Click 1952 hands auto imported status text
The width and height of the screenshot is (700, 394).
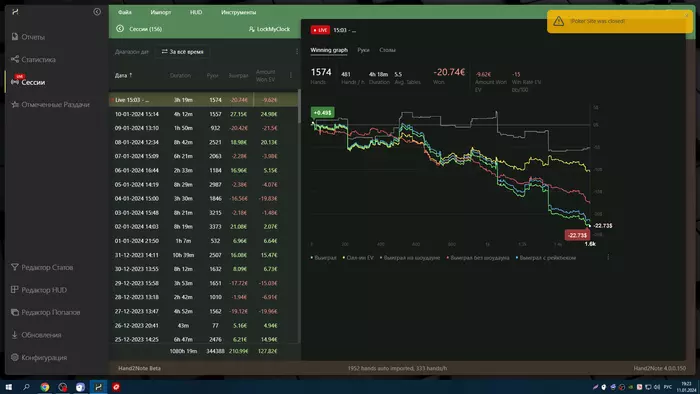[397, 368]
